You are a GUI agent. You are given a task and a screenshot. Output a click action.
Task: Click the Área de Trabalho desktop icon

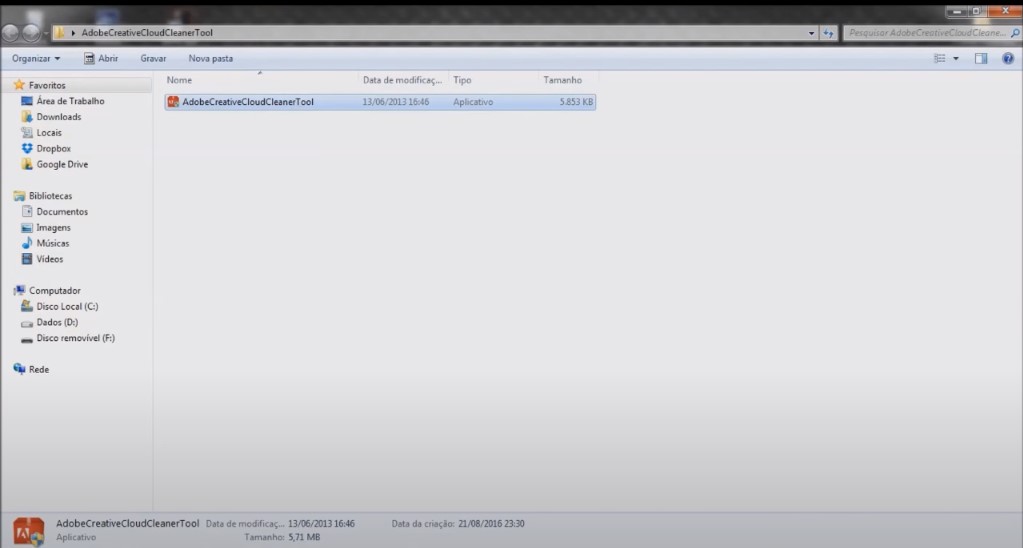click(27, 101)
